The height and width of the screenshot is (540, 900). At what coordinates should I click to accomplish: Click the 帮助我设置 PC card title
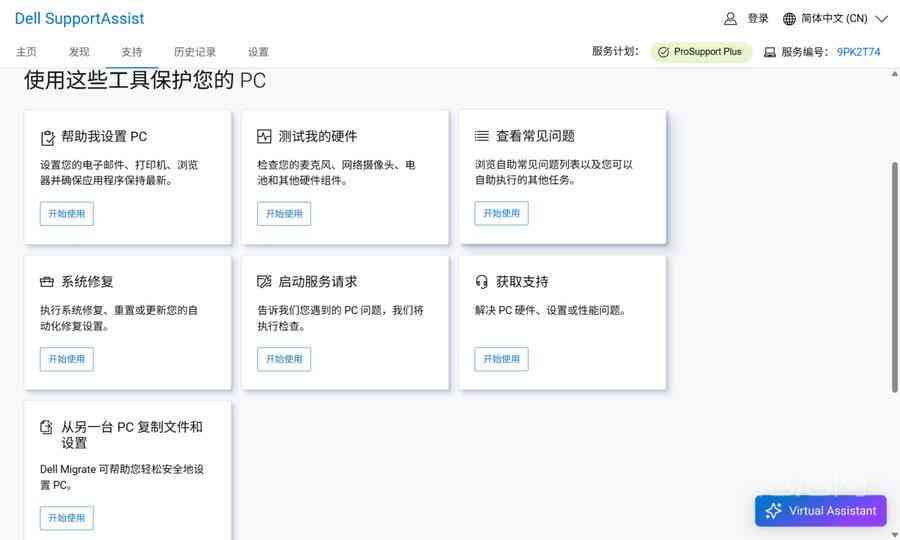104,137
